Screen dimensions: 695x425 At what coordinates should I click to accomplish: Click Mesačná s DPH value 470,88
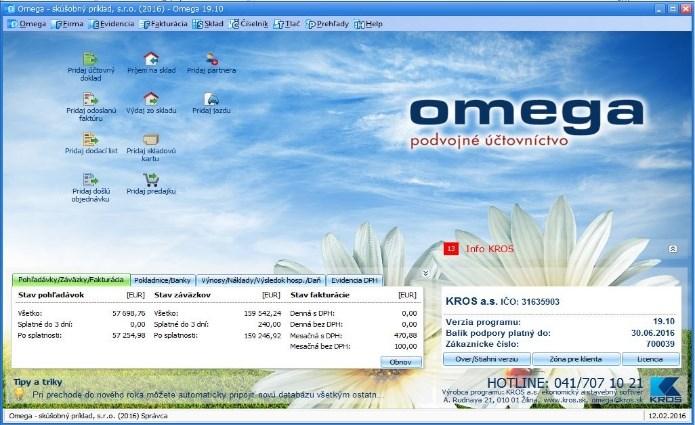pos(406,335)
